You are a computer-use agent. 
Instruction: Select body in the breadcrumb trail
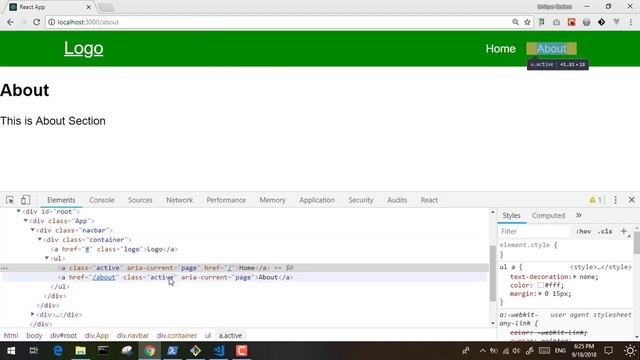[x=34, y=336]
